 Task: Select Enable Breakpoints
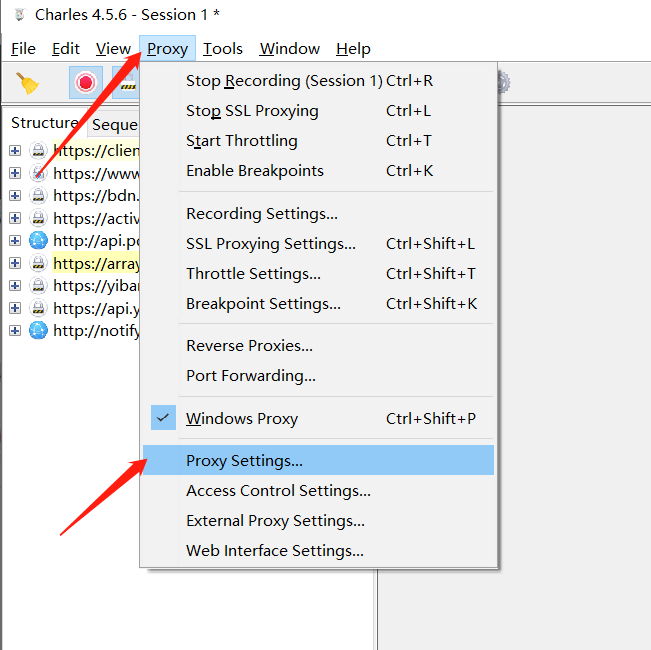[318, 171]
